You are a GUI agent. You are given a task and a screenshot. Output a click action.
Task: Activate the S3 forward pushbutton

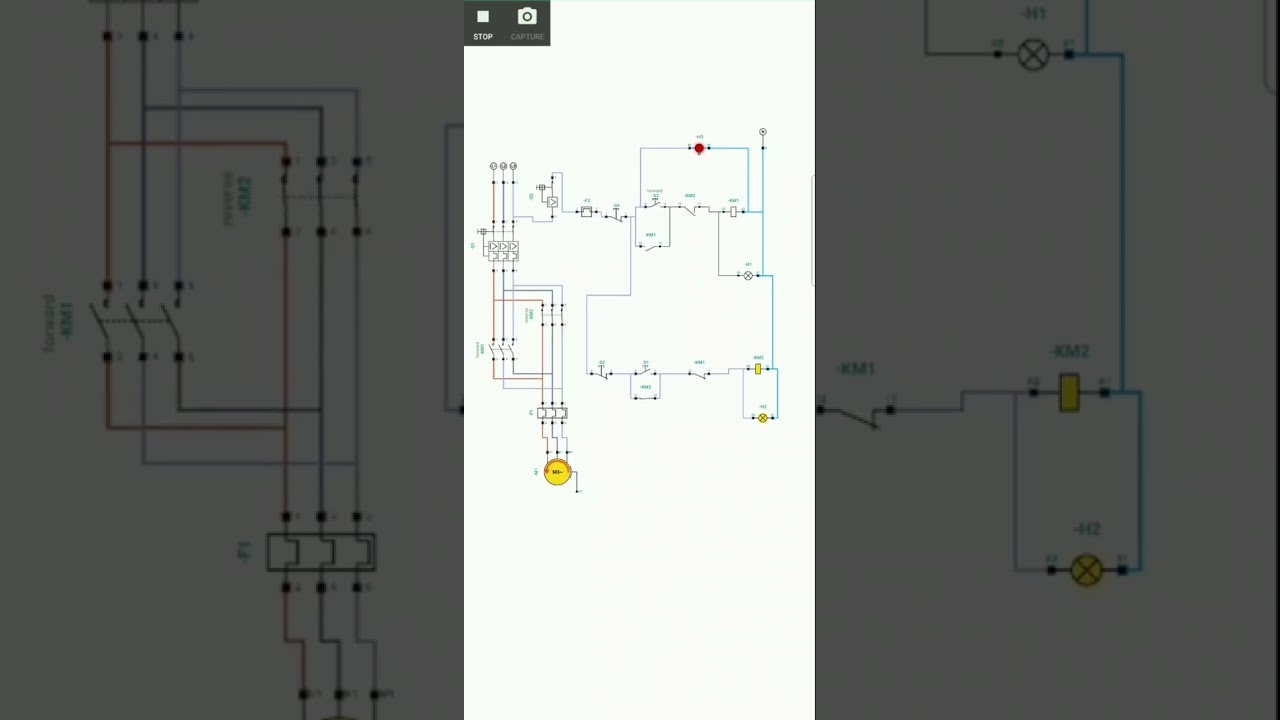(653, 204)
